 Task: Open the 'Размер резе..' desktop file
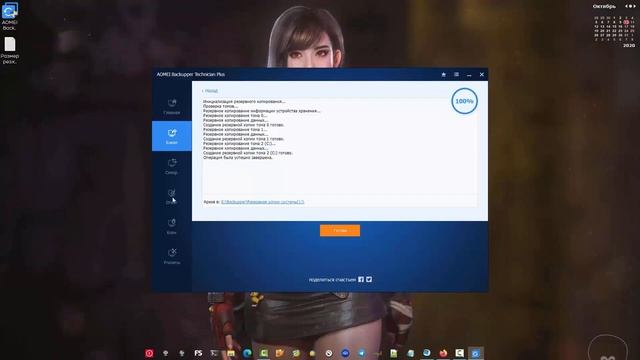pos(9,50)
